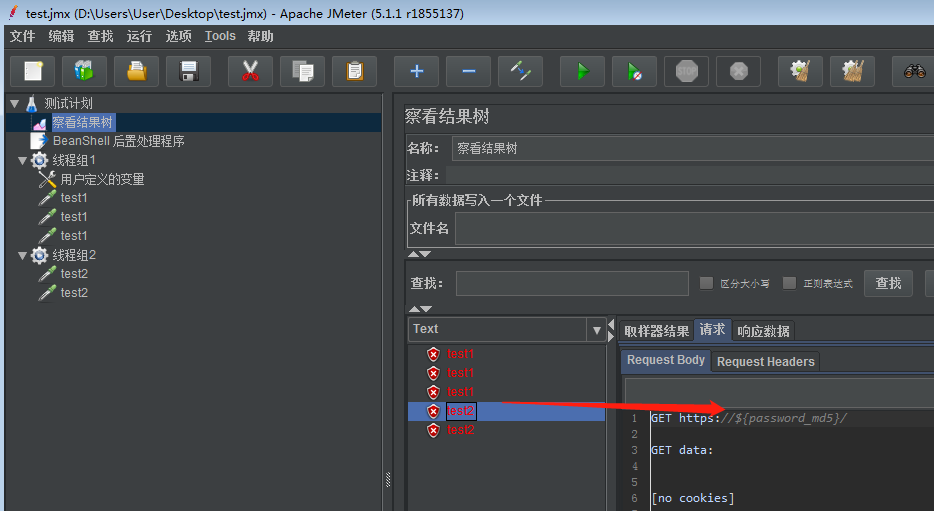934x511 pixels.
Task: Open search with the binoculars icon
Action: coord(914,71)
